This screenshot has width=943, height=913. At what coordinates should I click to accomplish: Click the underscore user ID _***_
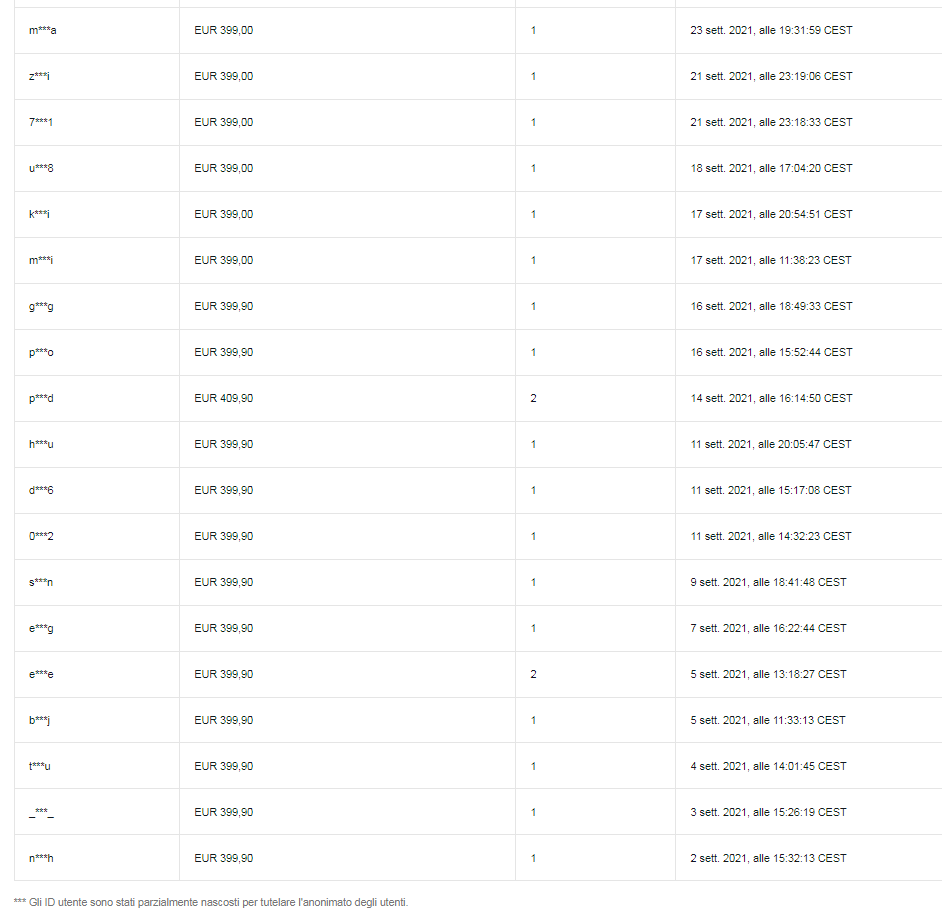41,813
